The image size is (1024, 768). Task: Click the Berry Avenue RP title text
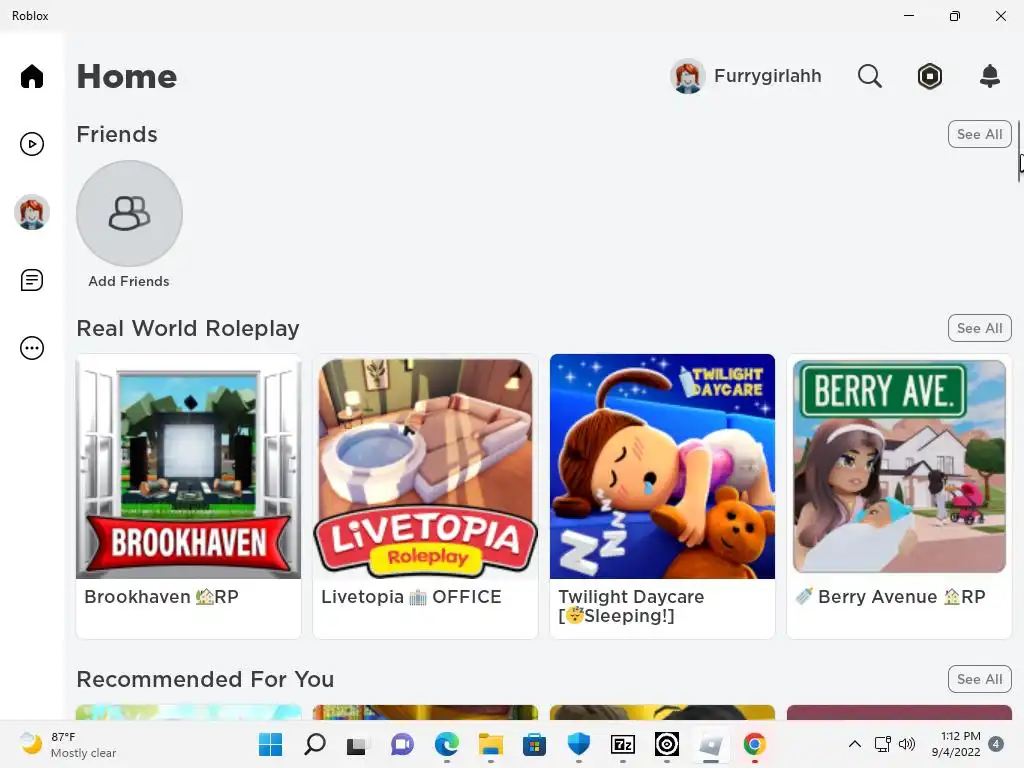(x=890, y=597)
